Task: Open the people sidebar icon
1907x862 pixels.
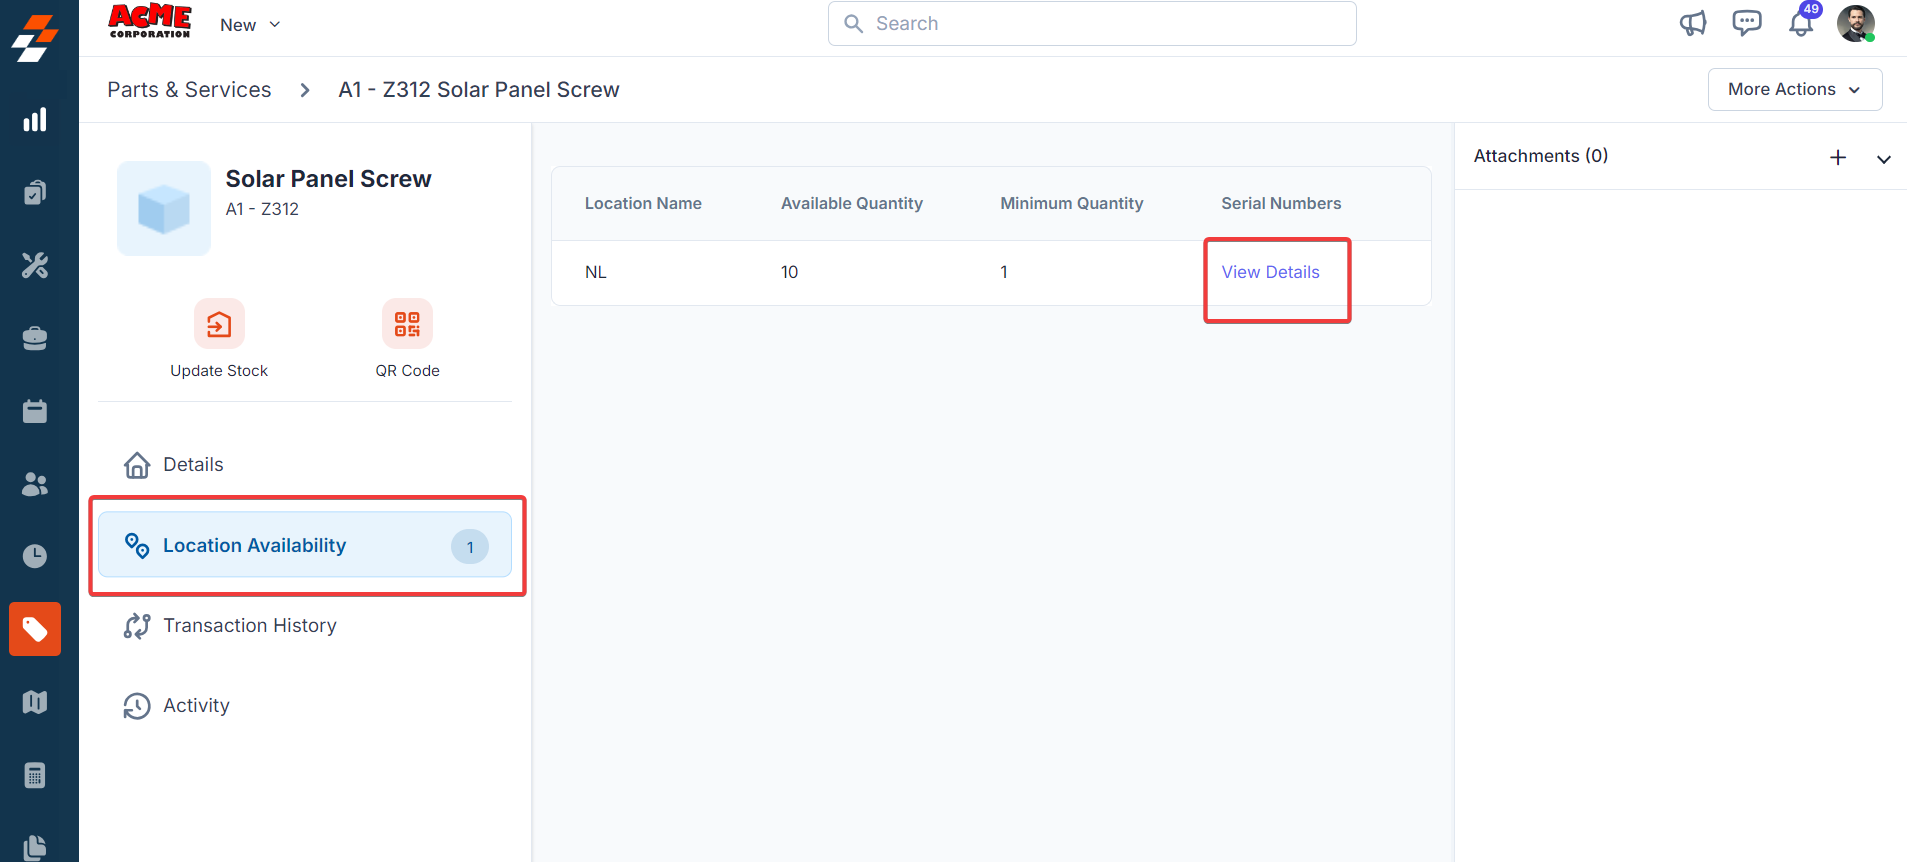Action: coord(35,484)
